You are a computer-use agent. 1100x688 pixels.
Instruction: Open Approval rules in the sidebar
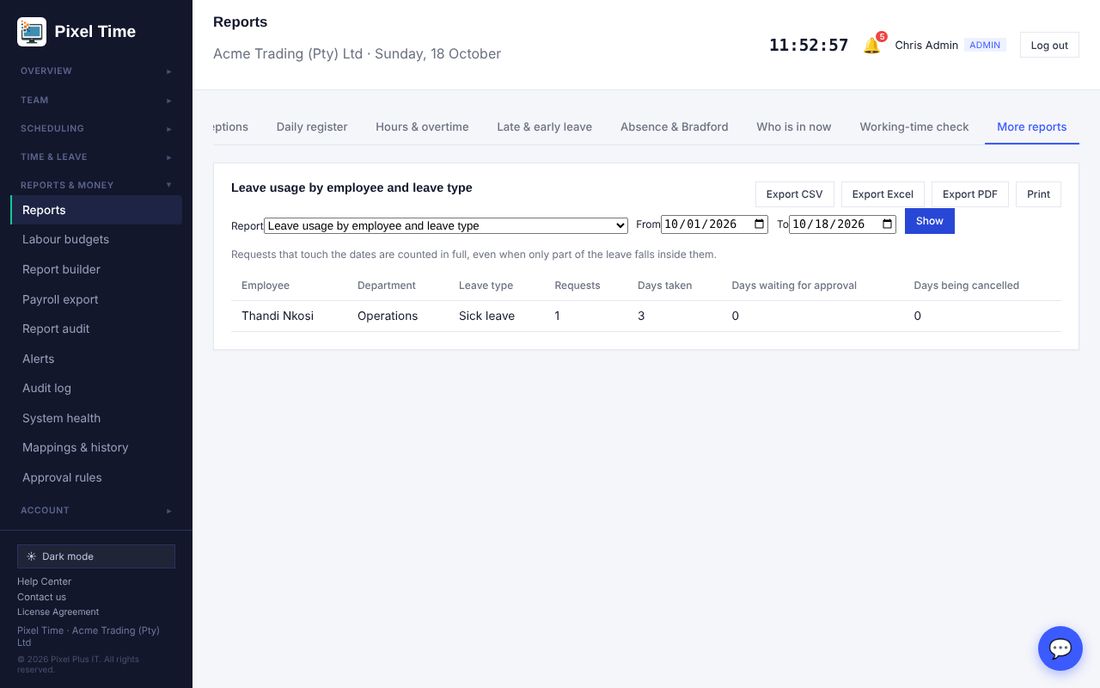click(96, 478)
